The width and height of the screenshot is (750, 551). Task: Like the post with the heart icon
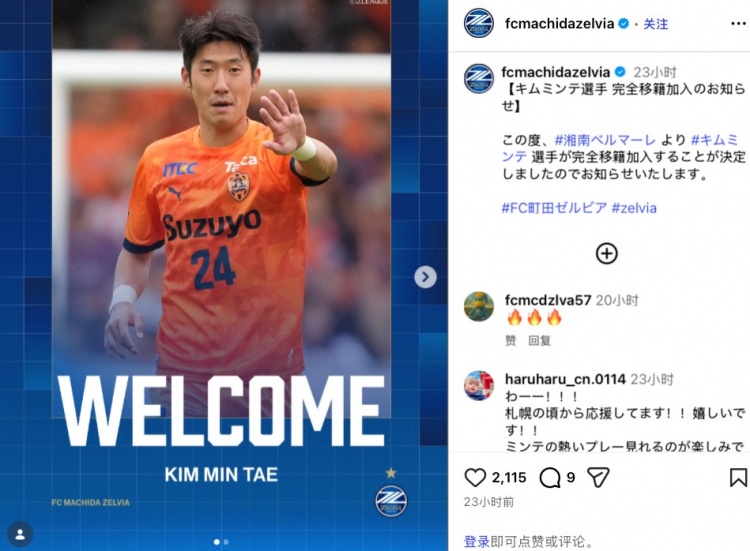475,477
